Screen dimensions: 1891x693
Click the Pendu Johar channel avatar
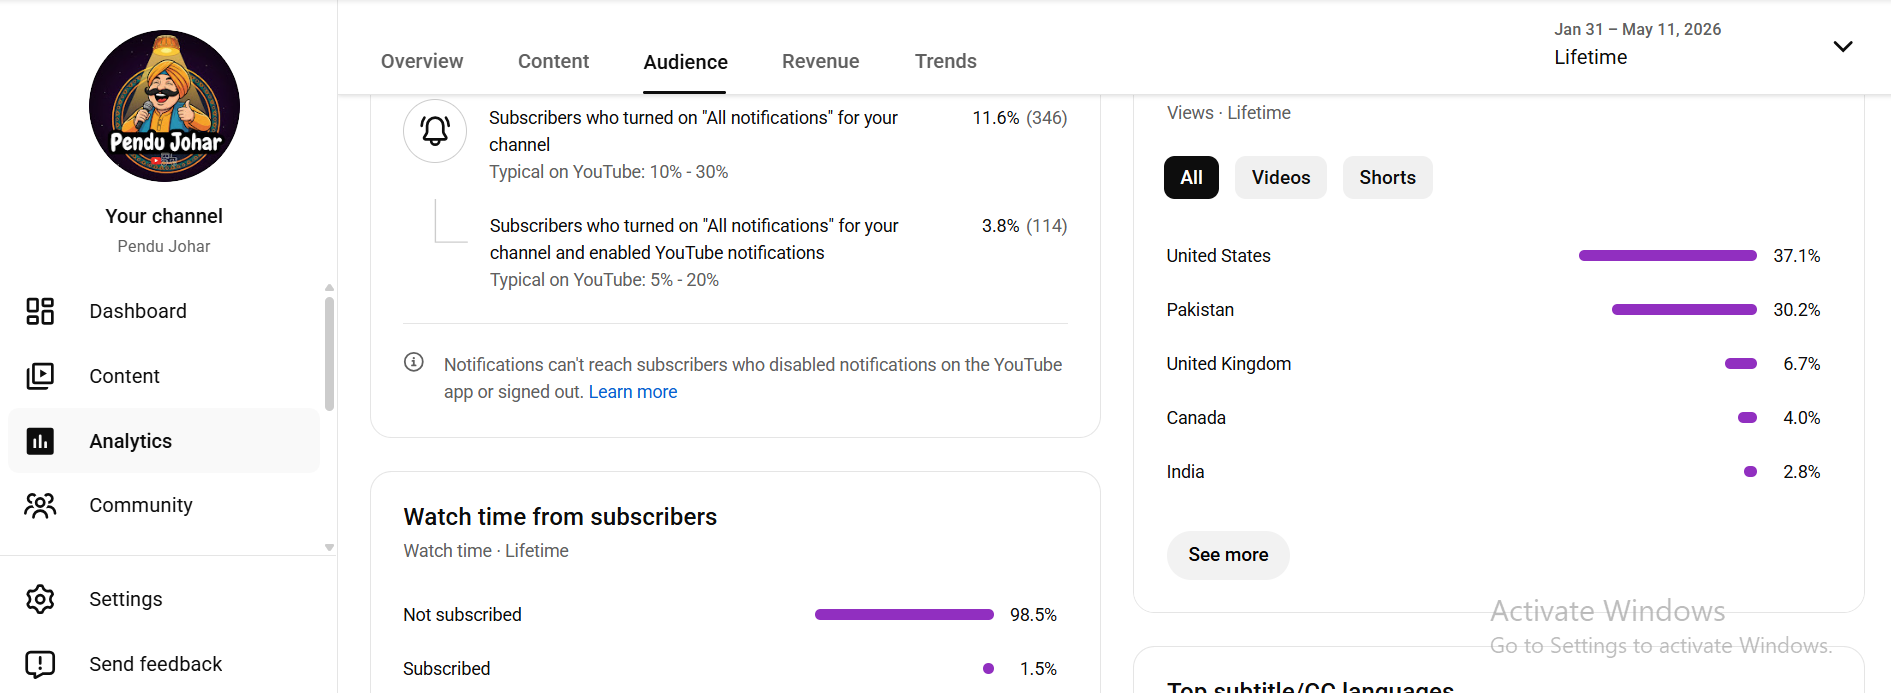(x=164, y=106)
